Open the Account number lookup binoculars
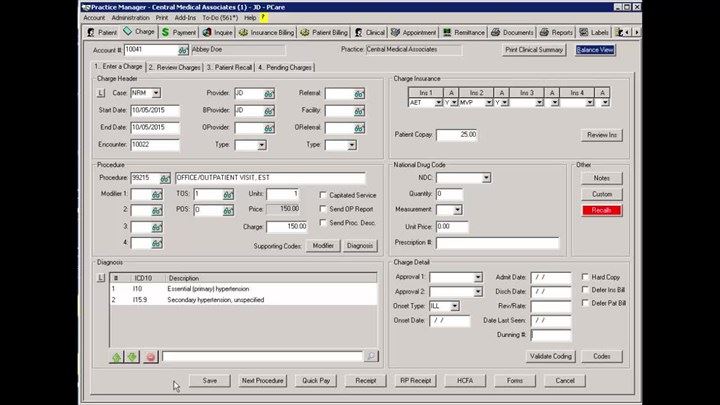Viewport: 720px width, 405px height. 183,50
